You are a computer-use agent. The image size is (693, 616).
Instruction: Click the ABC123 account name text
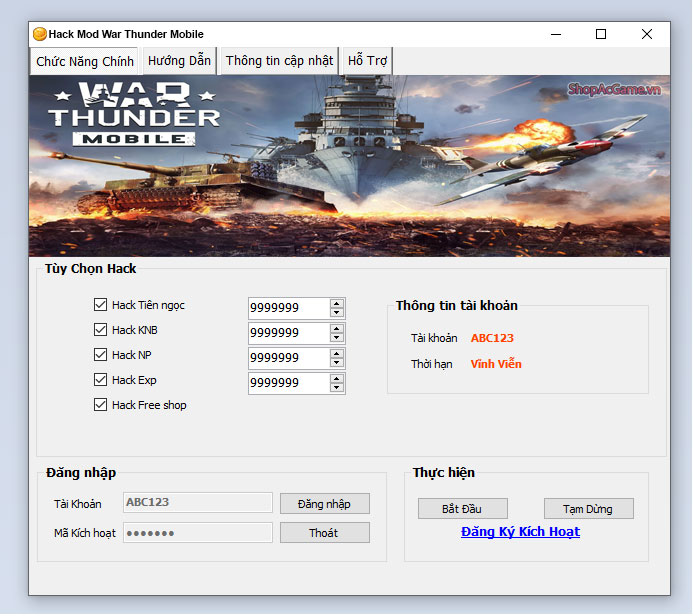tap(492, 338)
